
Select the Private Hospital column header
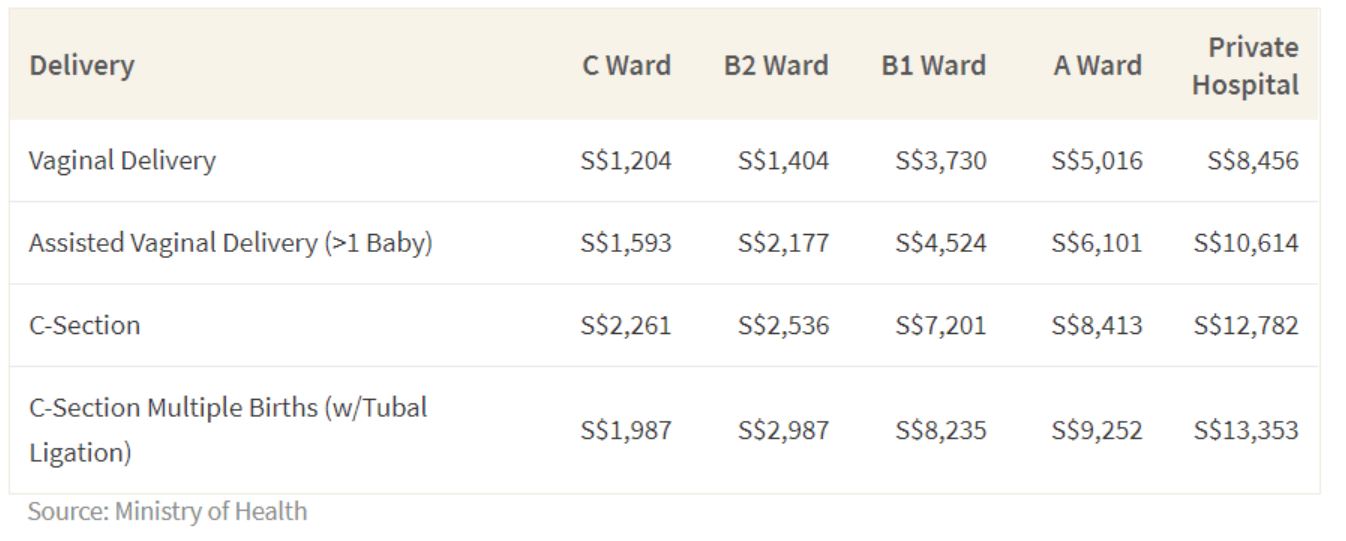(x=1245, y=66)
